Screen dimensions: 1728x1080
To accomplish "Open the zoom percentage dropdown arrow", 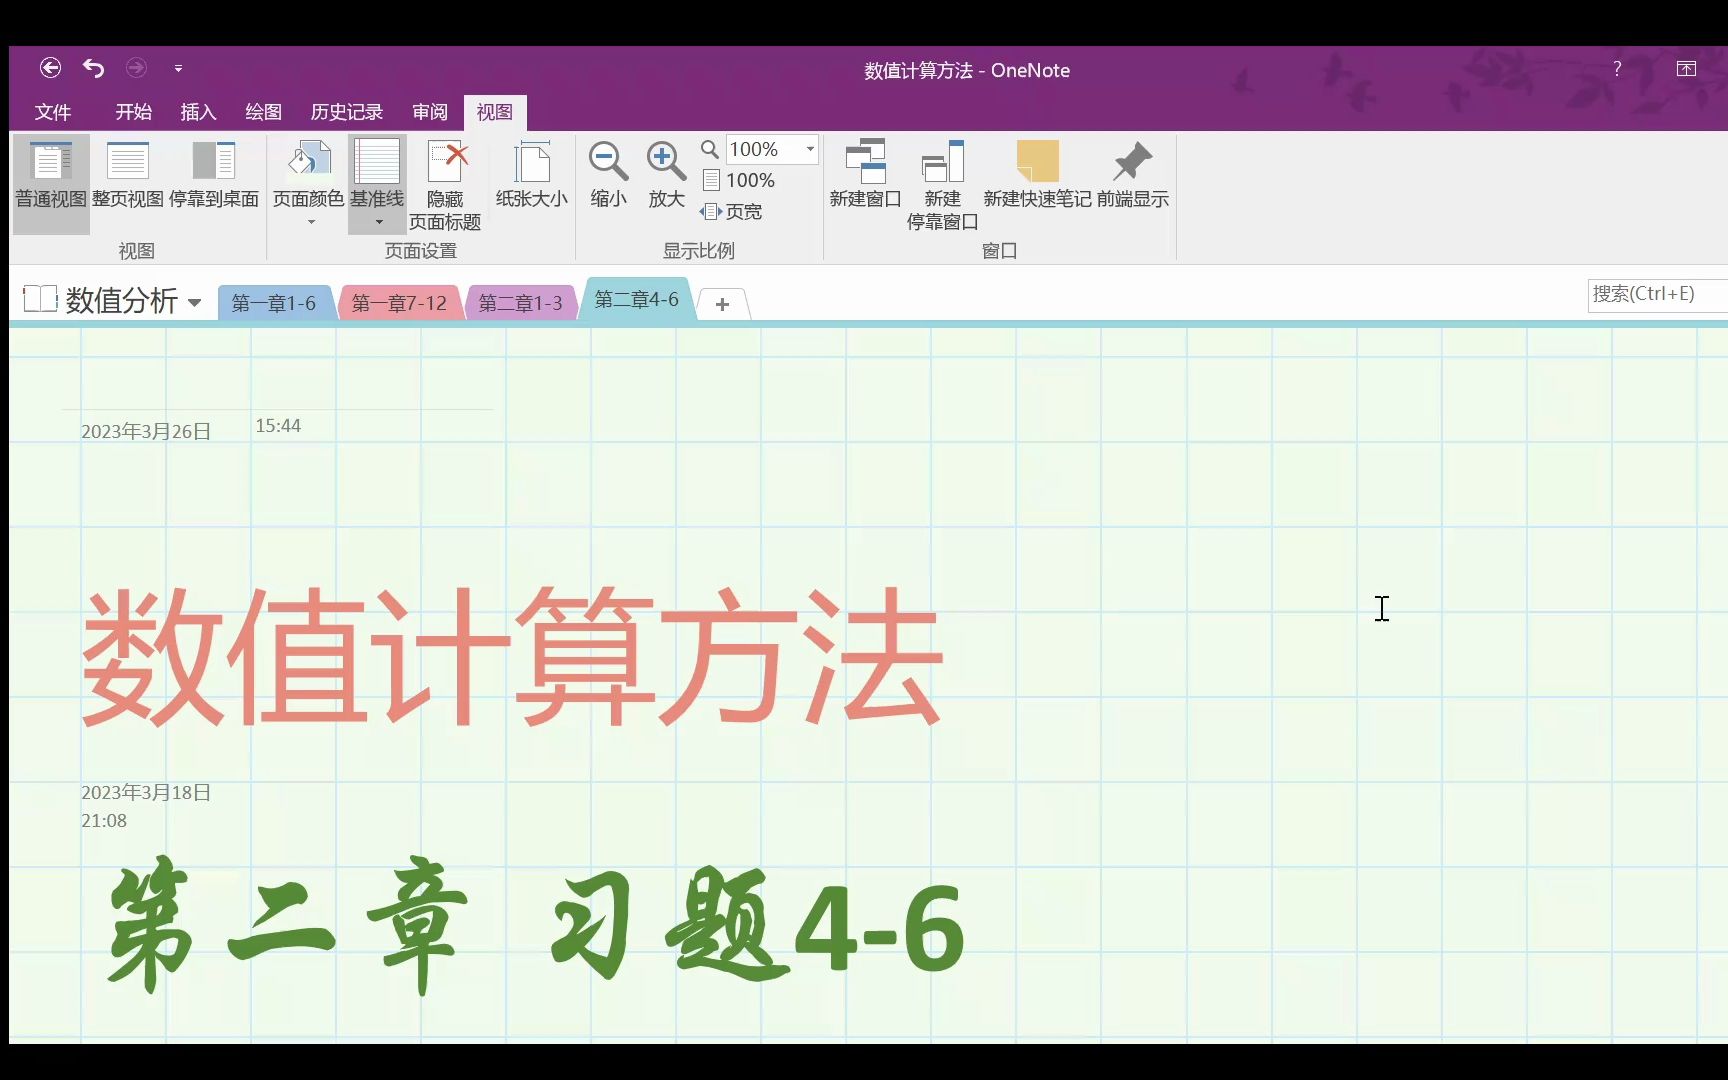I will tap(810, 149).
